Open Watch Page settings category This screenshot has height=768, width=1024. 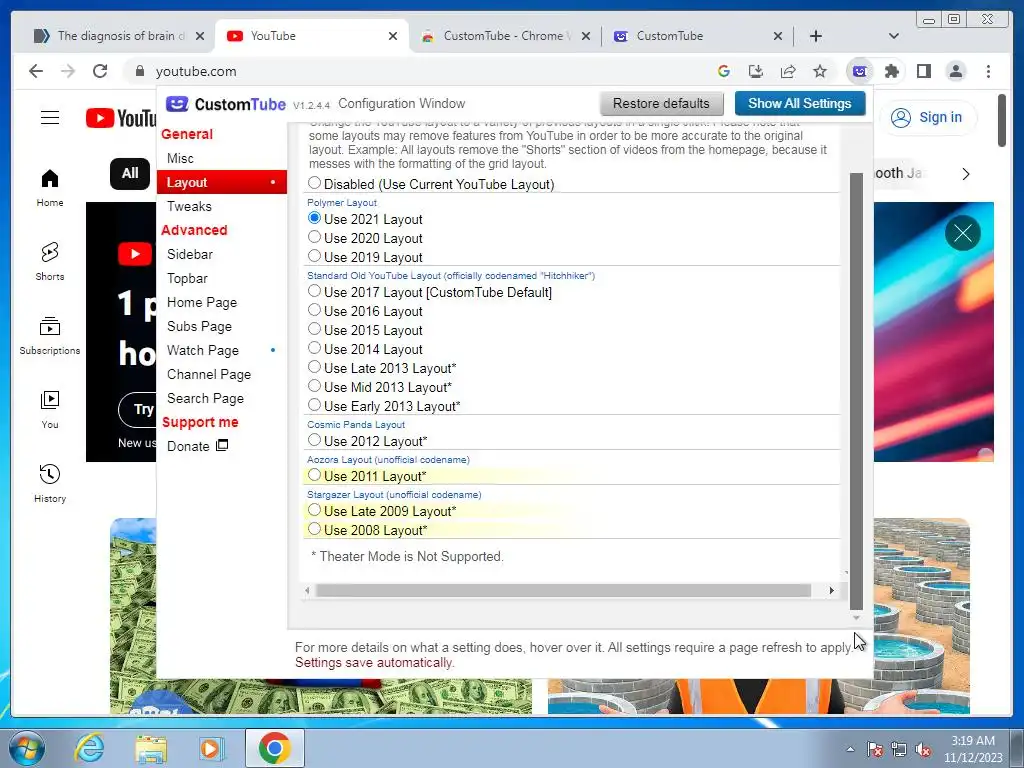point(203,351)
